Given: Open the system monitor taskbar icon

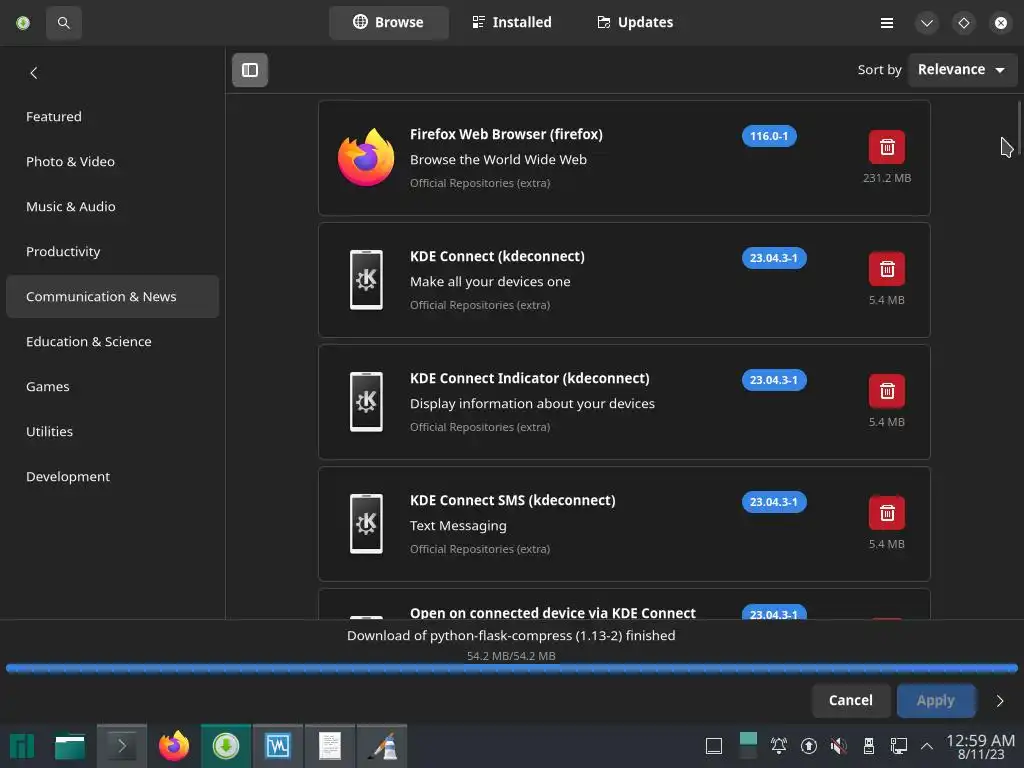Looking at the screenshot, I should click(278, 746).
